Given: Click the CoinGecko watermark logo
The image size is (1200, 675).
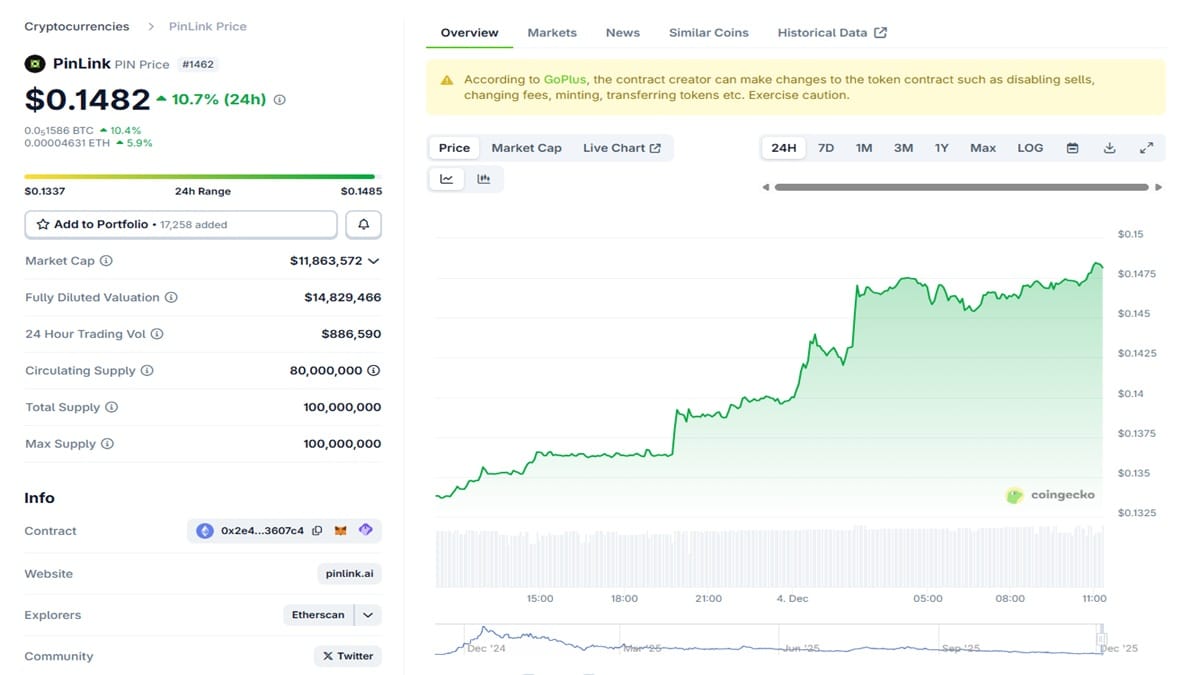Looking at the screenshot, I should coord(1015,494).
